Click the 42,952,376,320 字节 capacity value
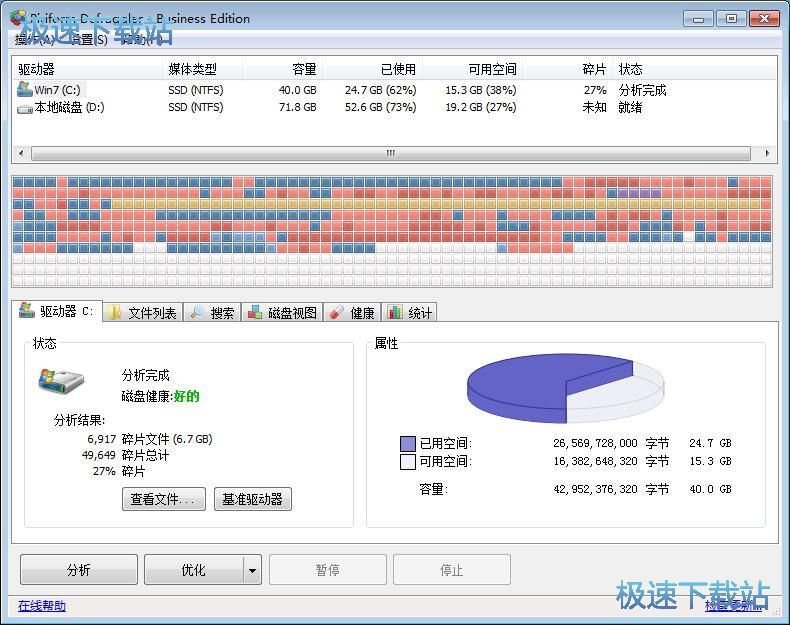 point(611,489)
